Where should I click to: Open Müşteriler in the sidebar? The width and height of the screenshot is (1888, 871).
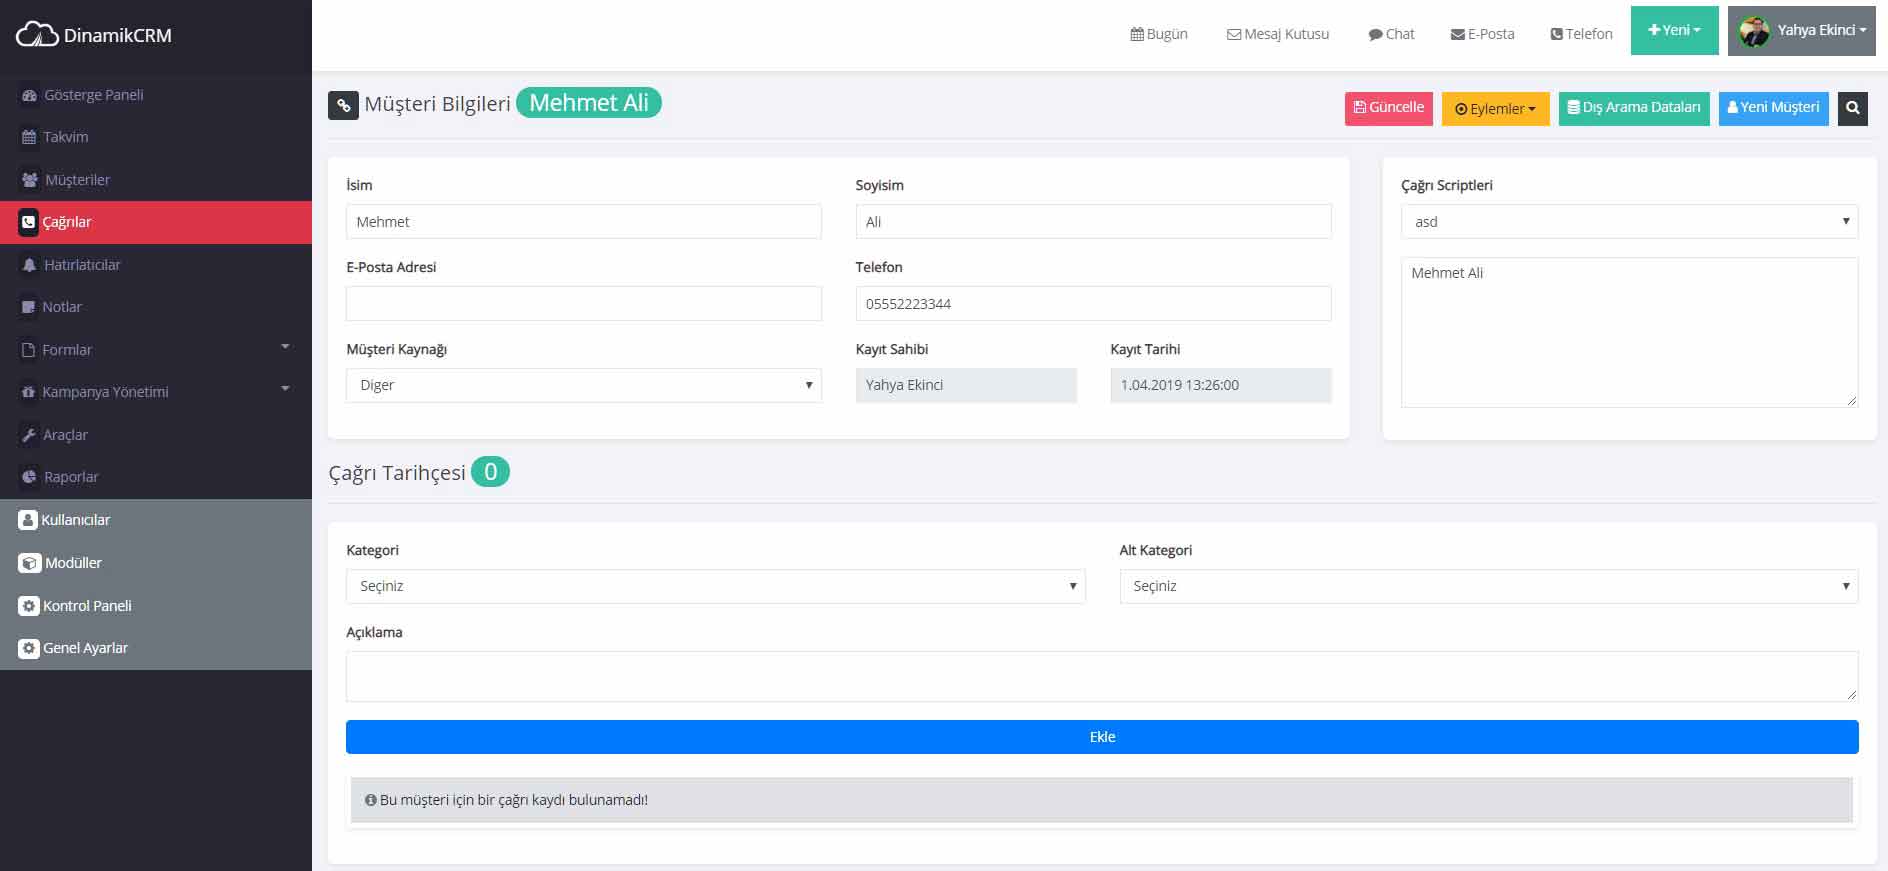pyautogui.click(x=156, y=180)
